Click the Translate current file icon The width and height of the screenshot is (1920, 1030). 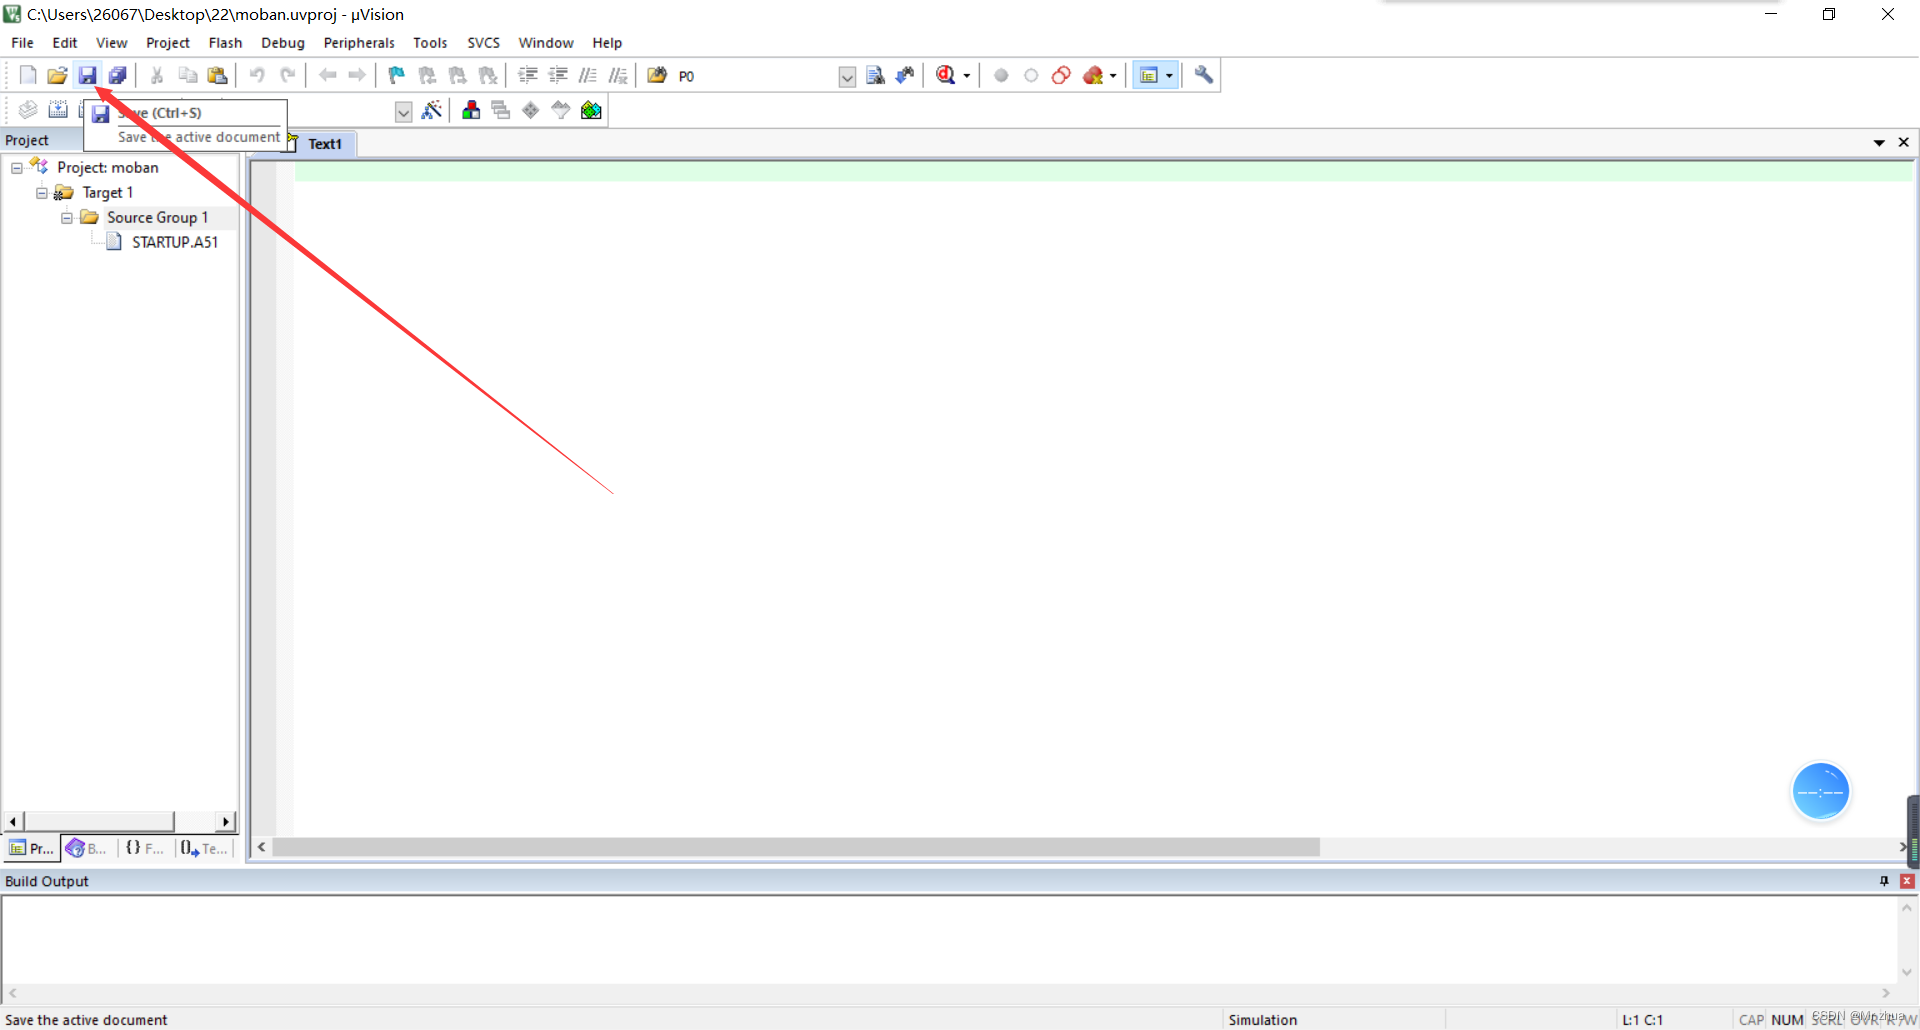(28, 110)
